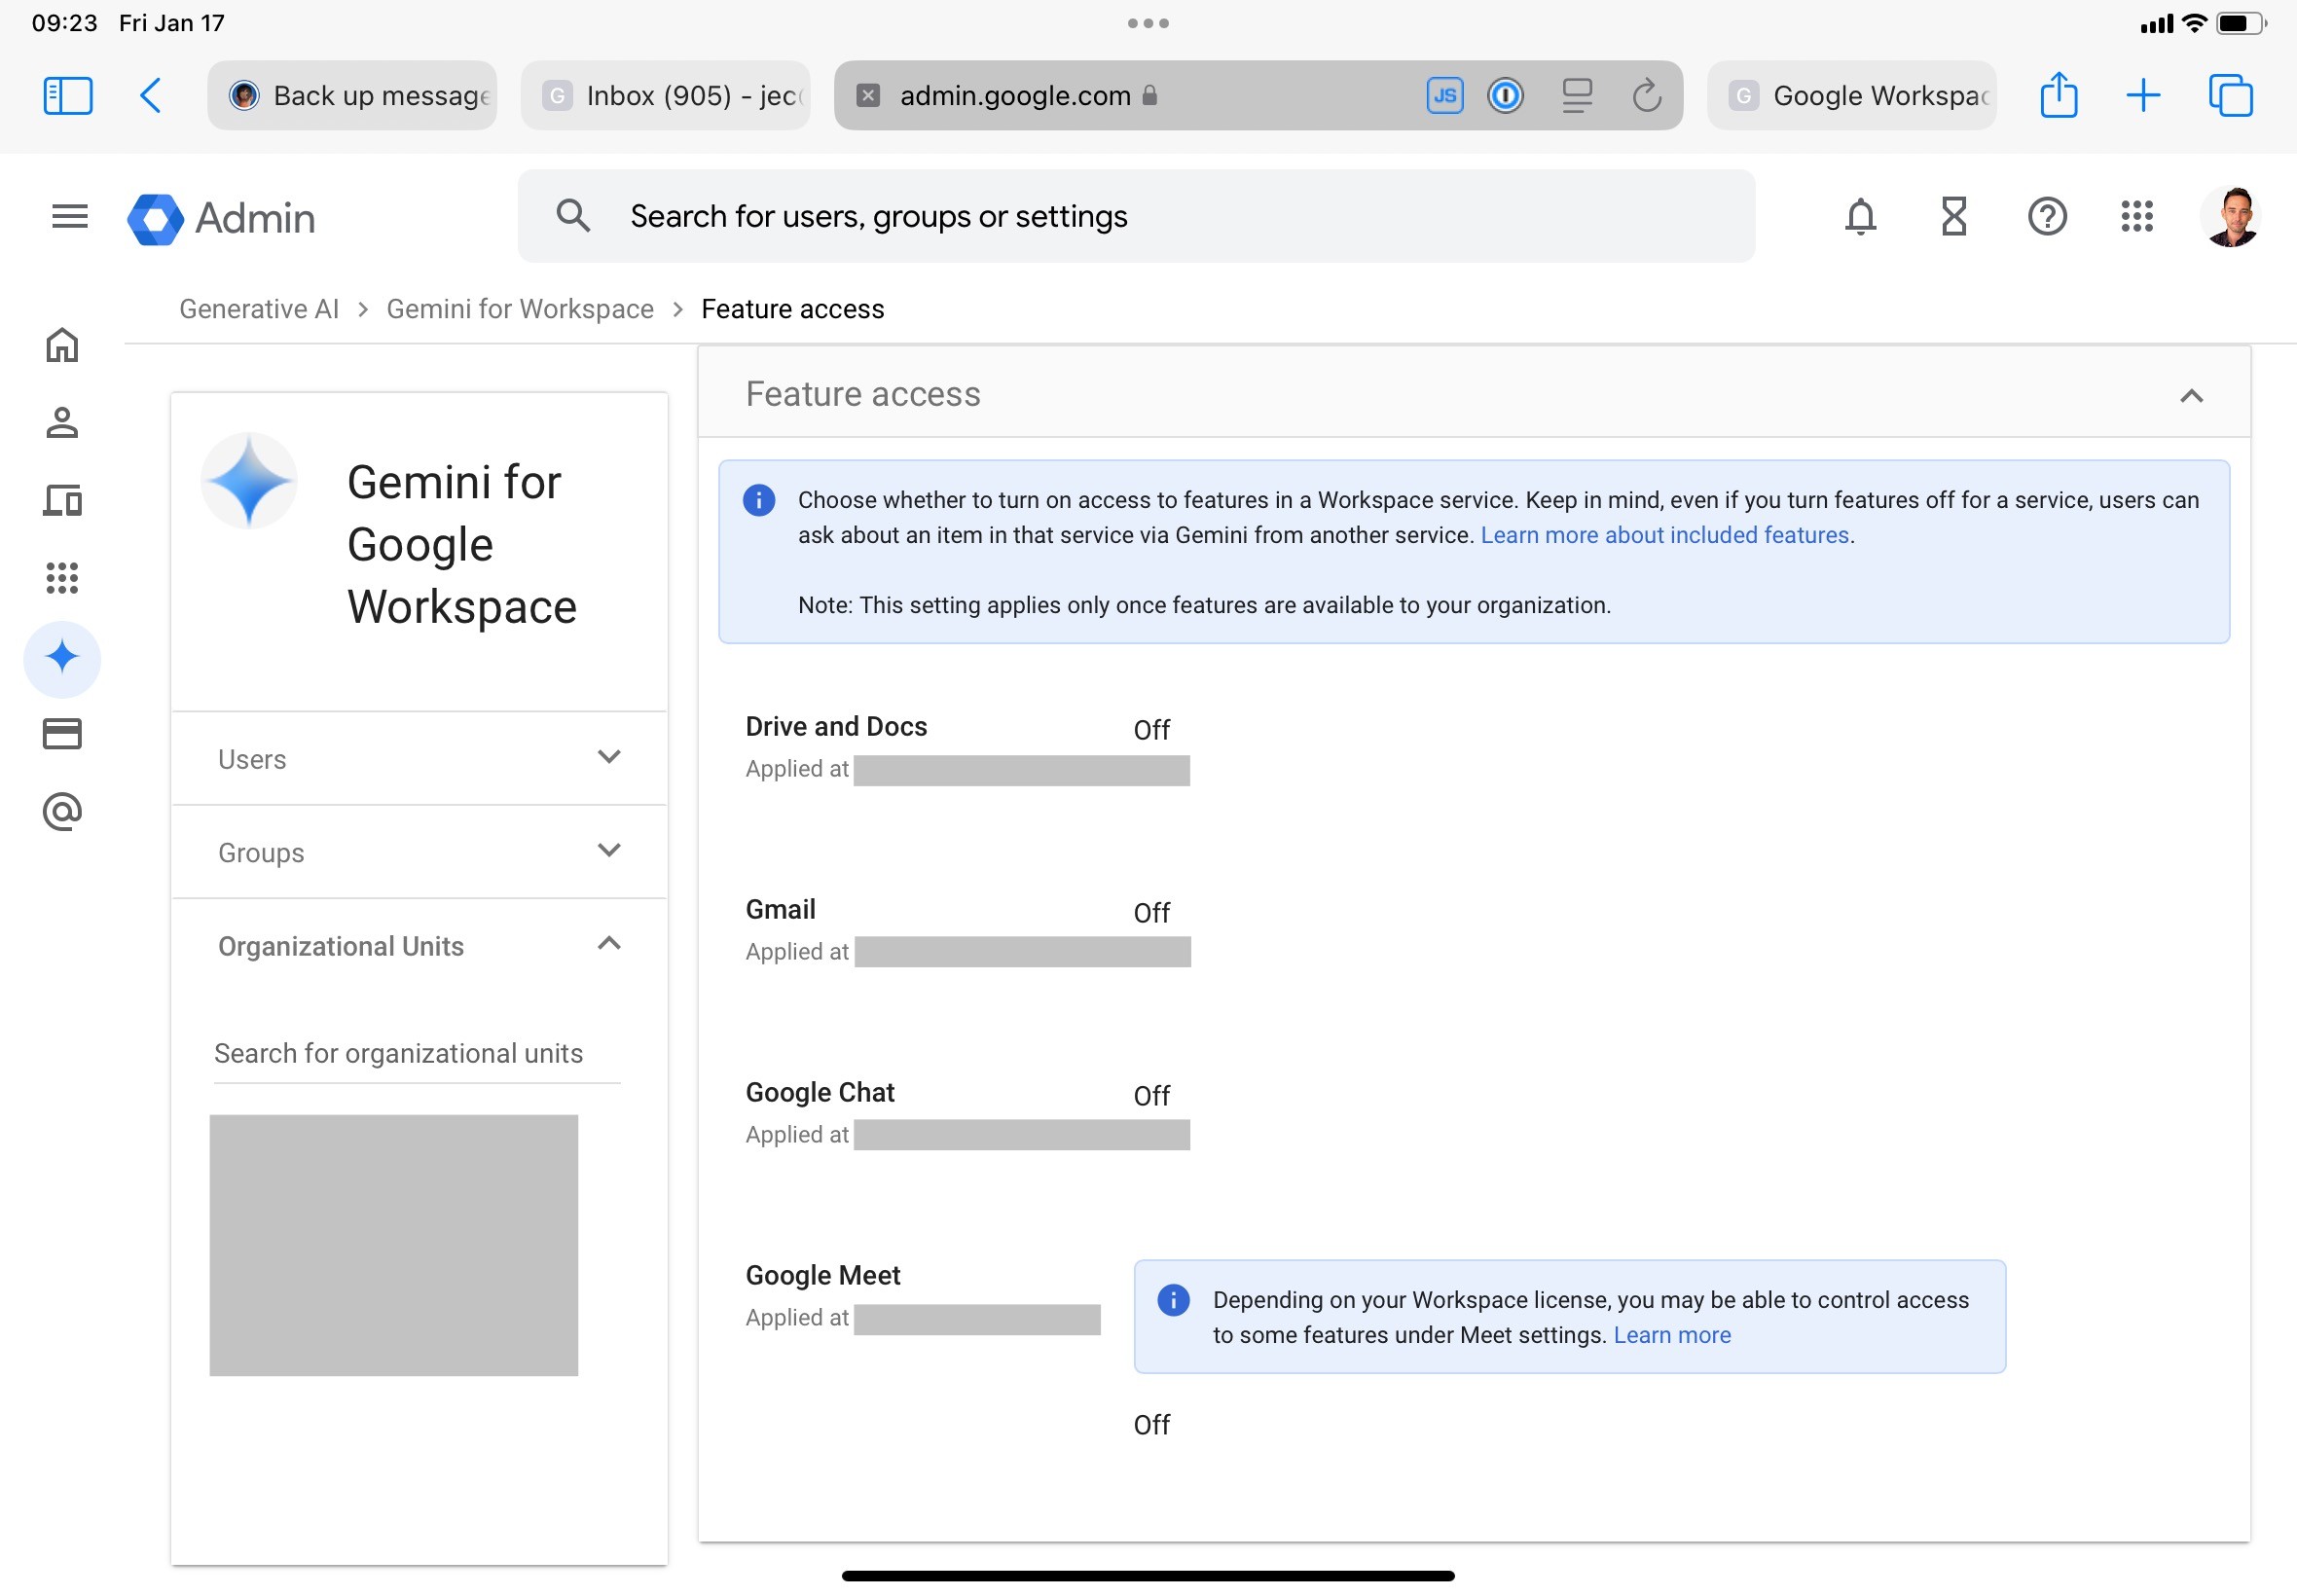Open Google apps grid launcher

click(2137, 216)
